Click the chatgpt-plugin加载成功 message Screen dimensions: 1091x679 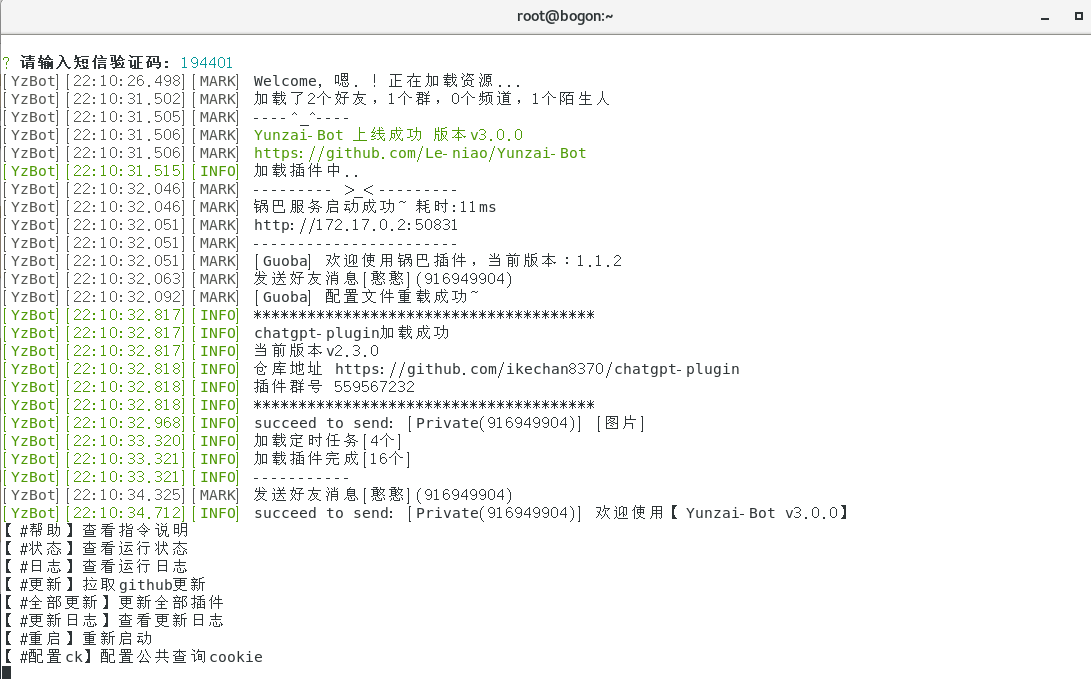(351, 333)
